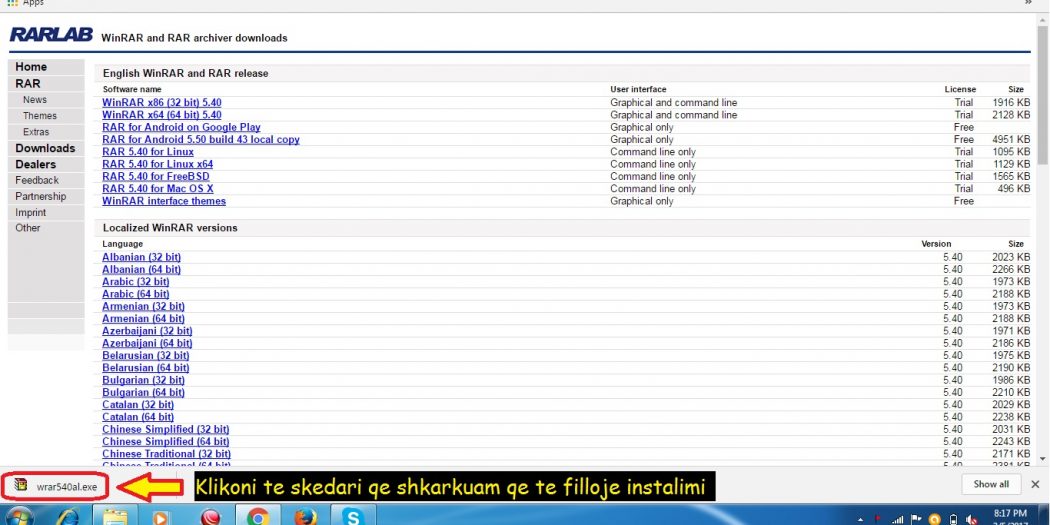
Task: Open the RAR sidebar section
Action: 28,84
